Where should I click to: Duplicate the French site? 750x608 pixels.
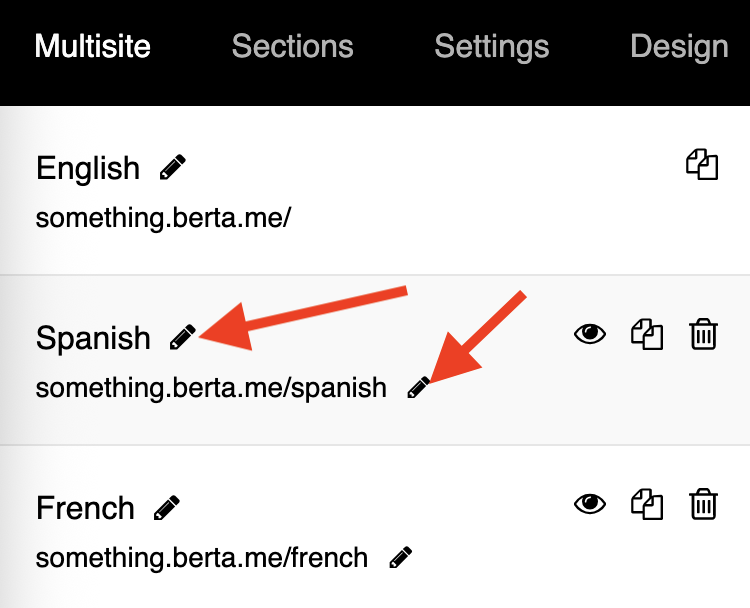(647, 504)
